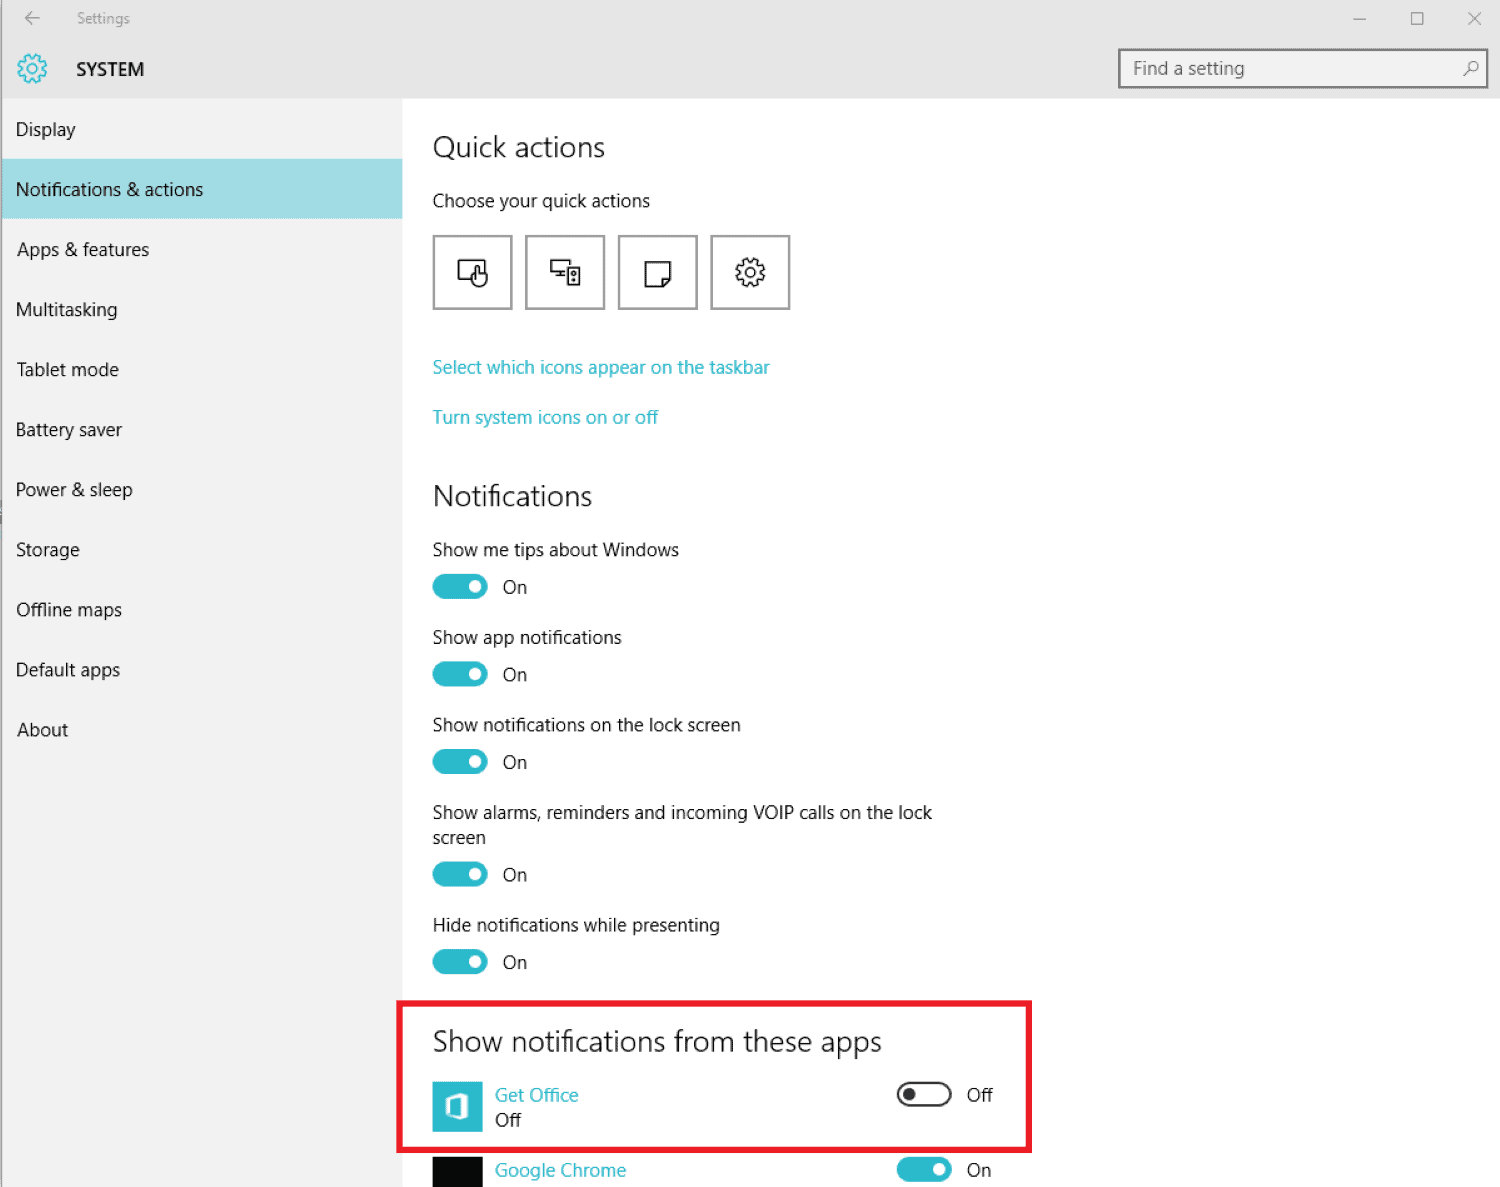Click Turn system icons on or off link
Viewport: 1500px width, 1187px height.
(x=545, y=417)
